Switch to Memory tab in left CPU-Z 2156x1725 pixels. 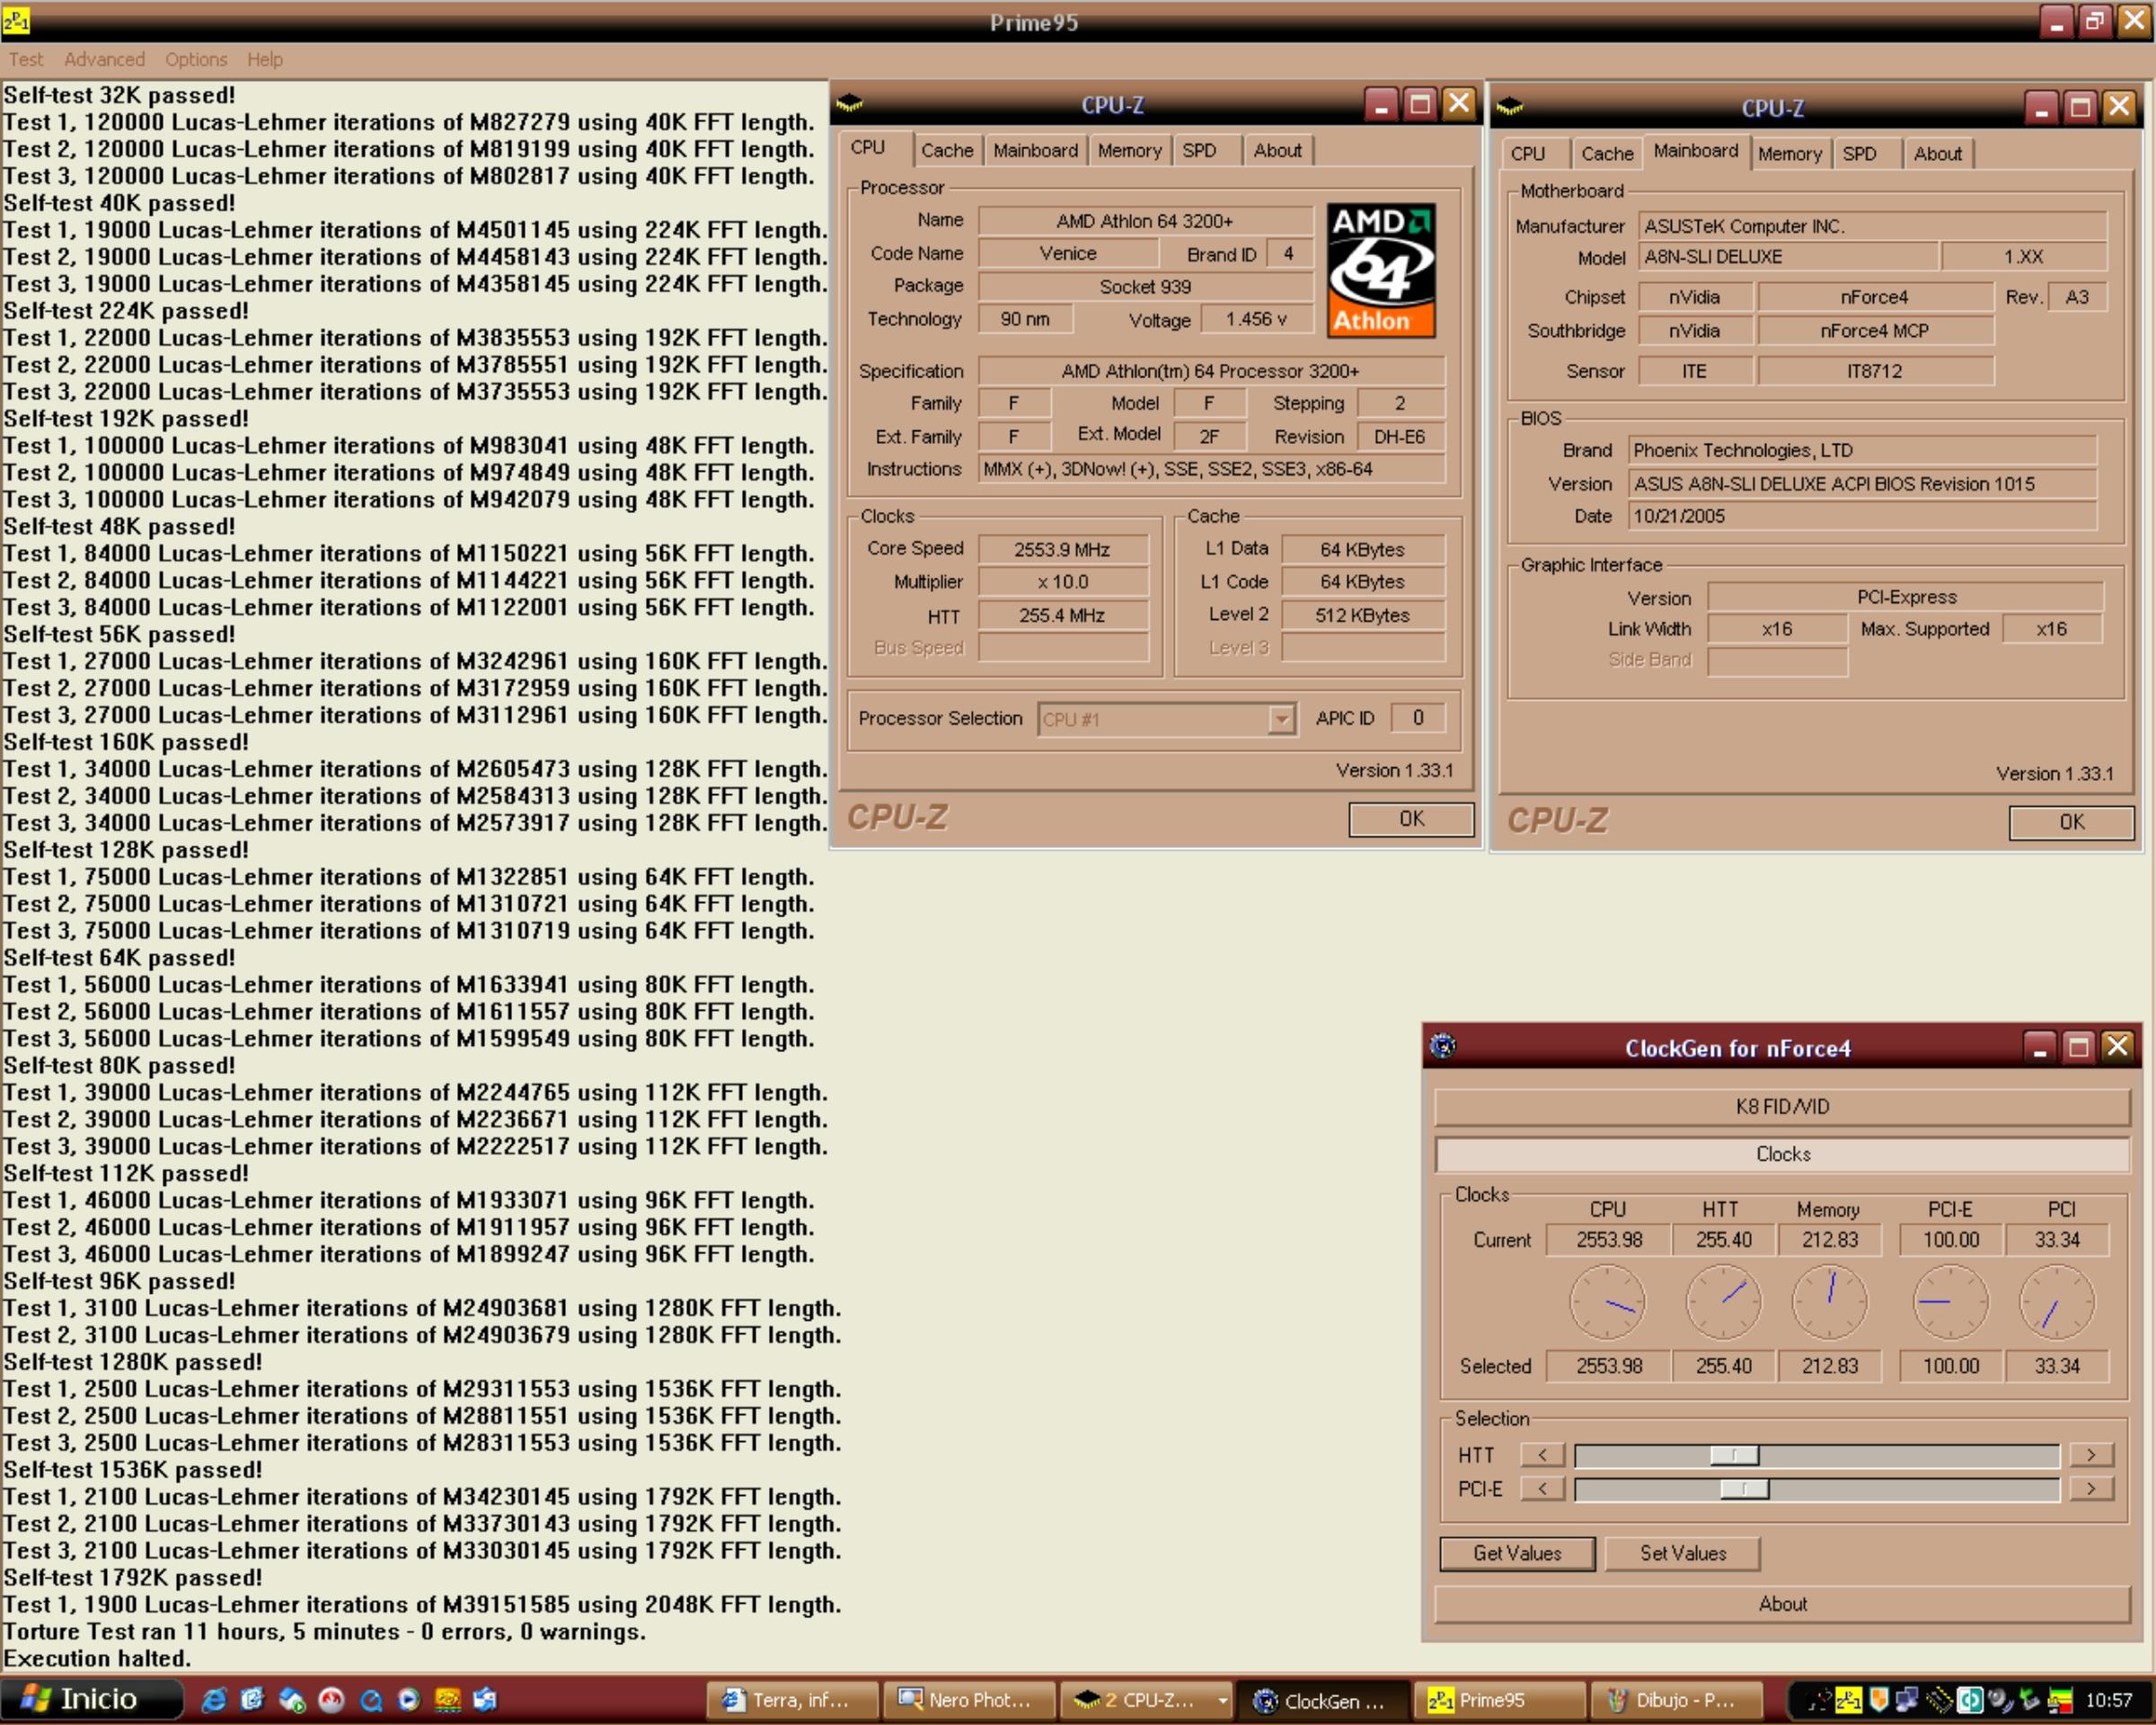(x=1129, y=151)
